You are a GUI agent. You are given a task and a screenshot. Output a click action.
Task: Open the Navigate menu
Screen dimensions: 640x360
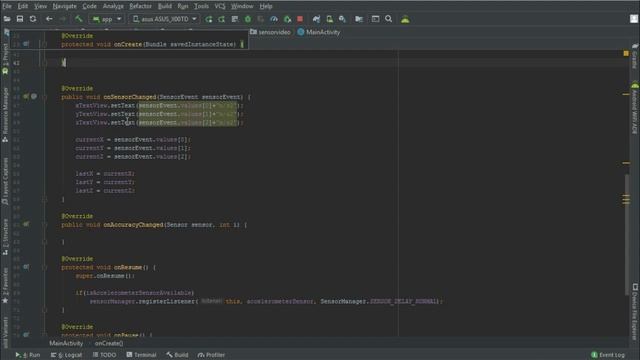point(64,6)
